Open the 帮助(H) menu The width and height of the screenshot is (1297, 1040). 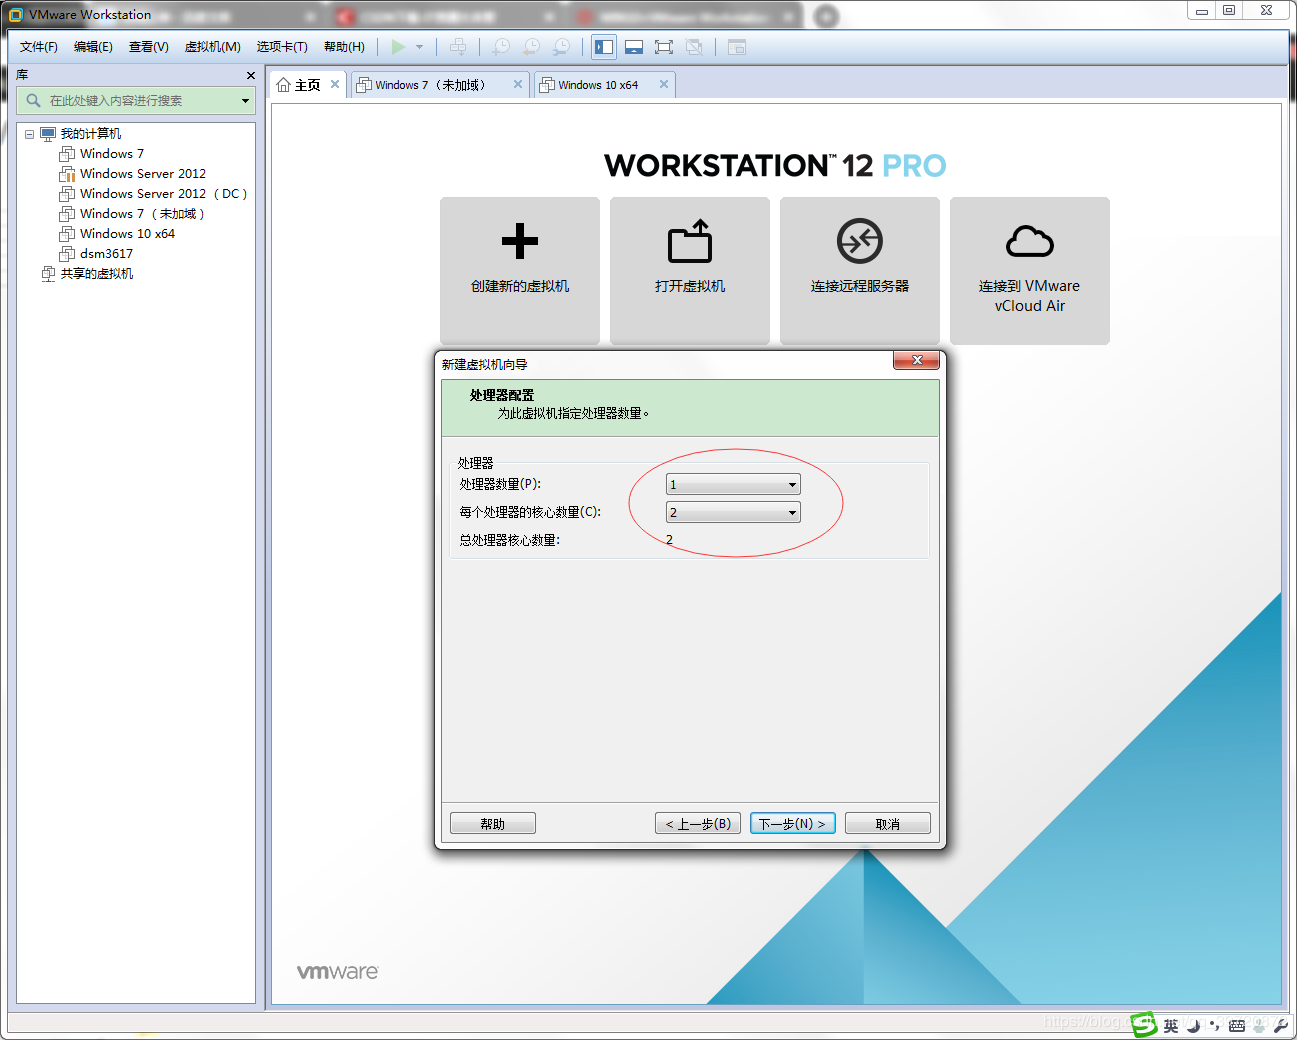344,47
